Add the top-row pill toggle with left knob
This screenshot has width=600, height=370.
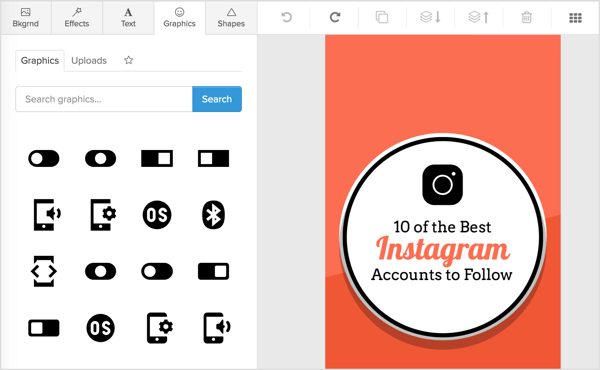point(44,158)
